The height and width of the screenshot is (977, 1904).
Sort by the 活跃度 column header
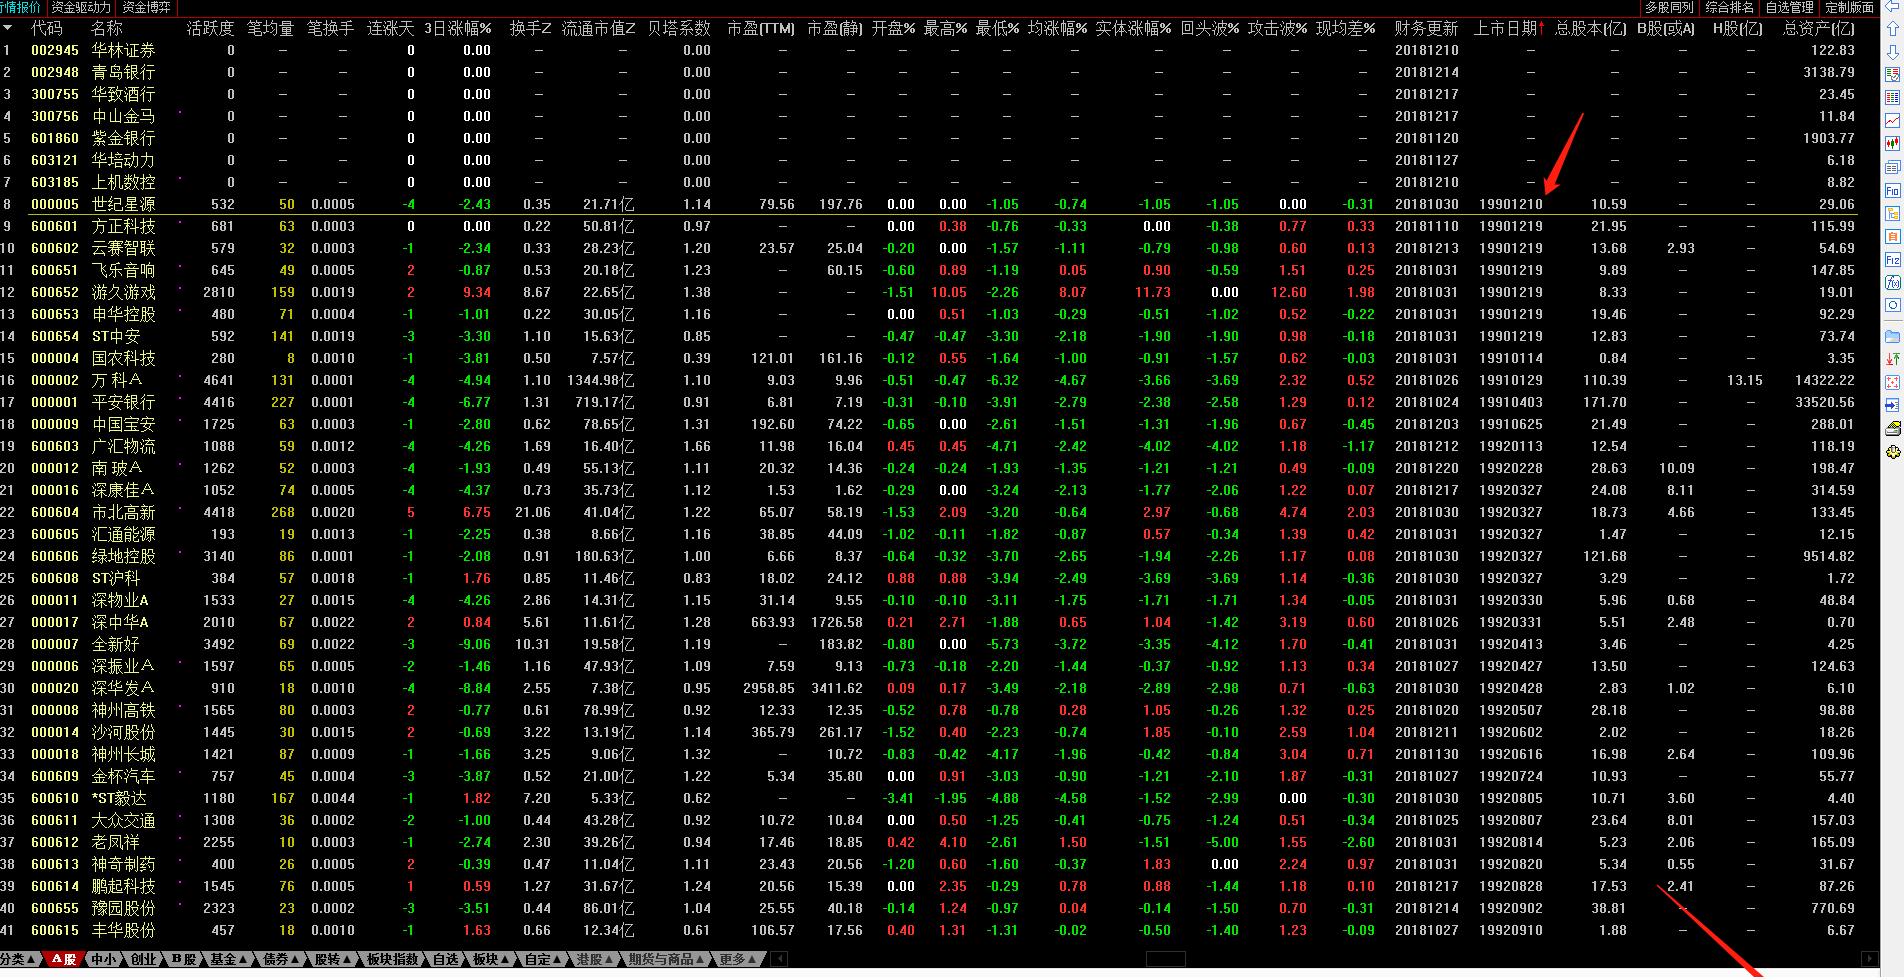210,28
